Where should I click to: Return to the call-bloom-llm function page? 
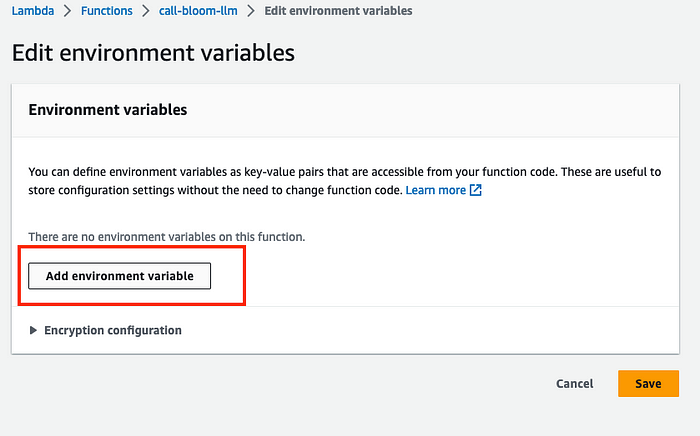(198, 11)
